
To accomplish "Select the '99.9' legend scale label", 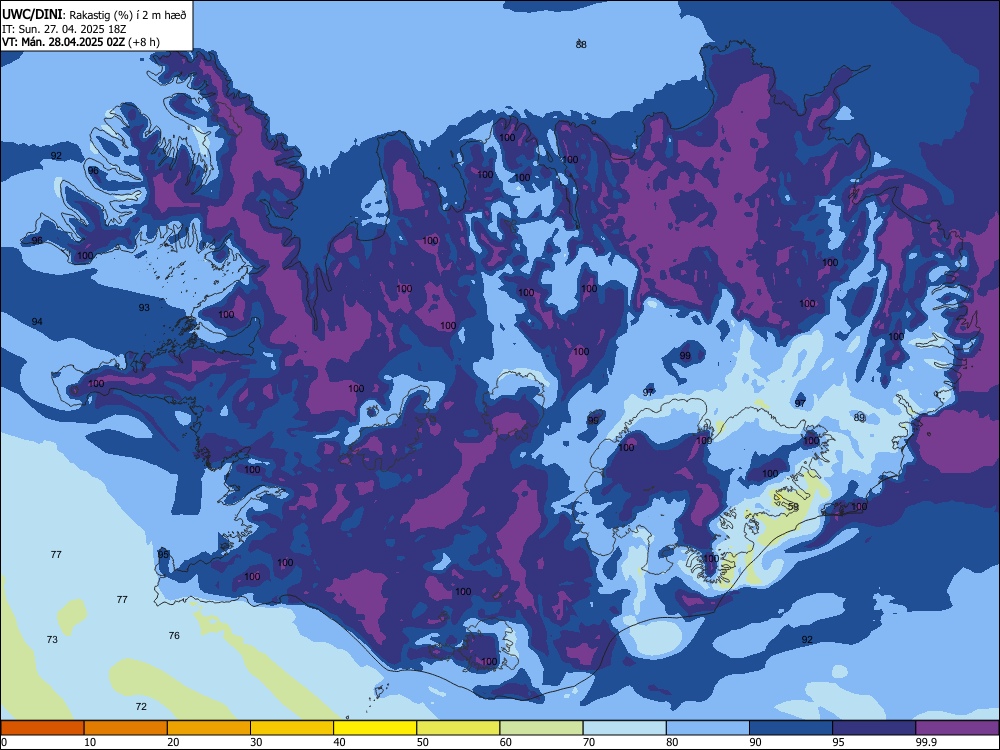I will [925, 742].
